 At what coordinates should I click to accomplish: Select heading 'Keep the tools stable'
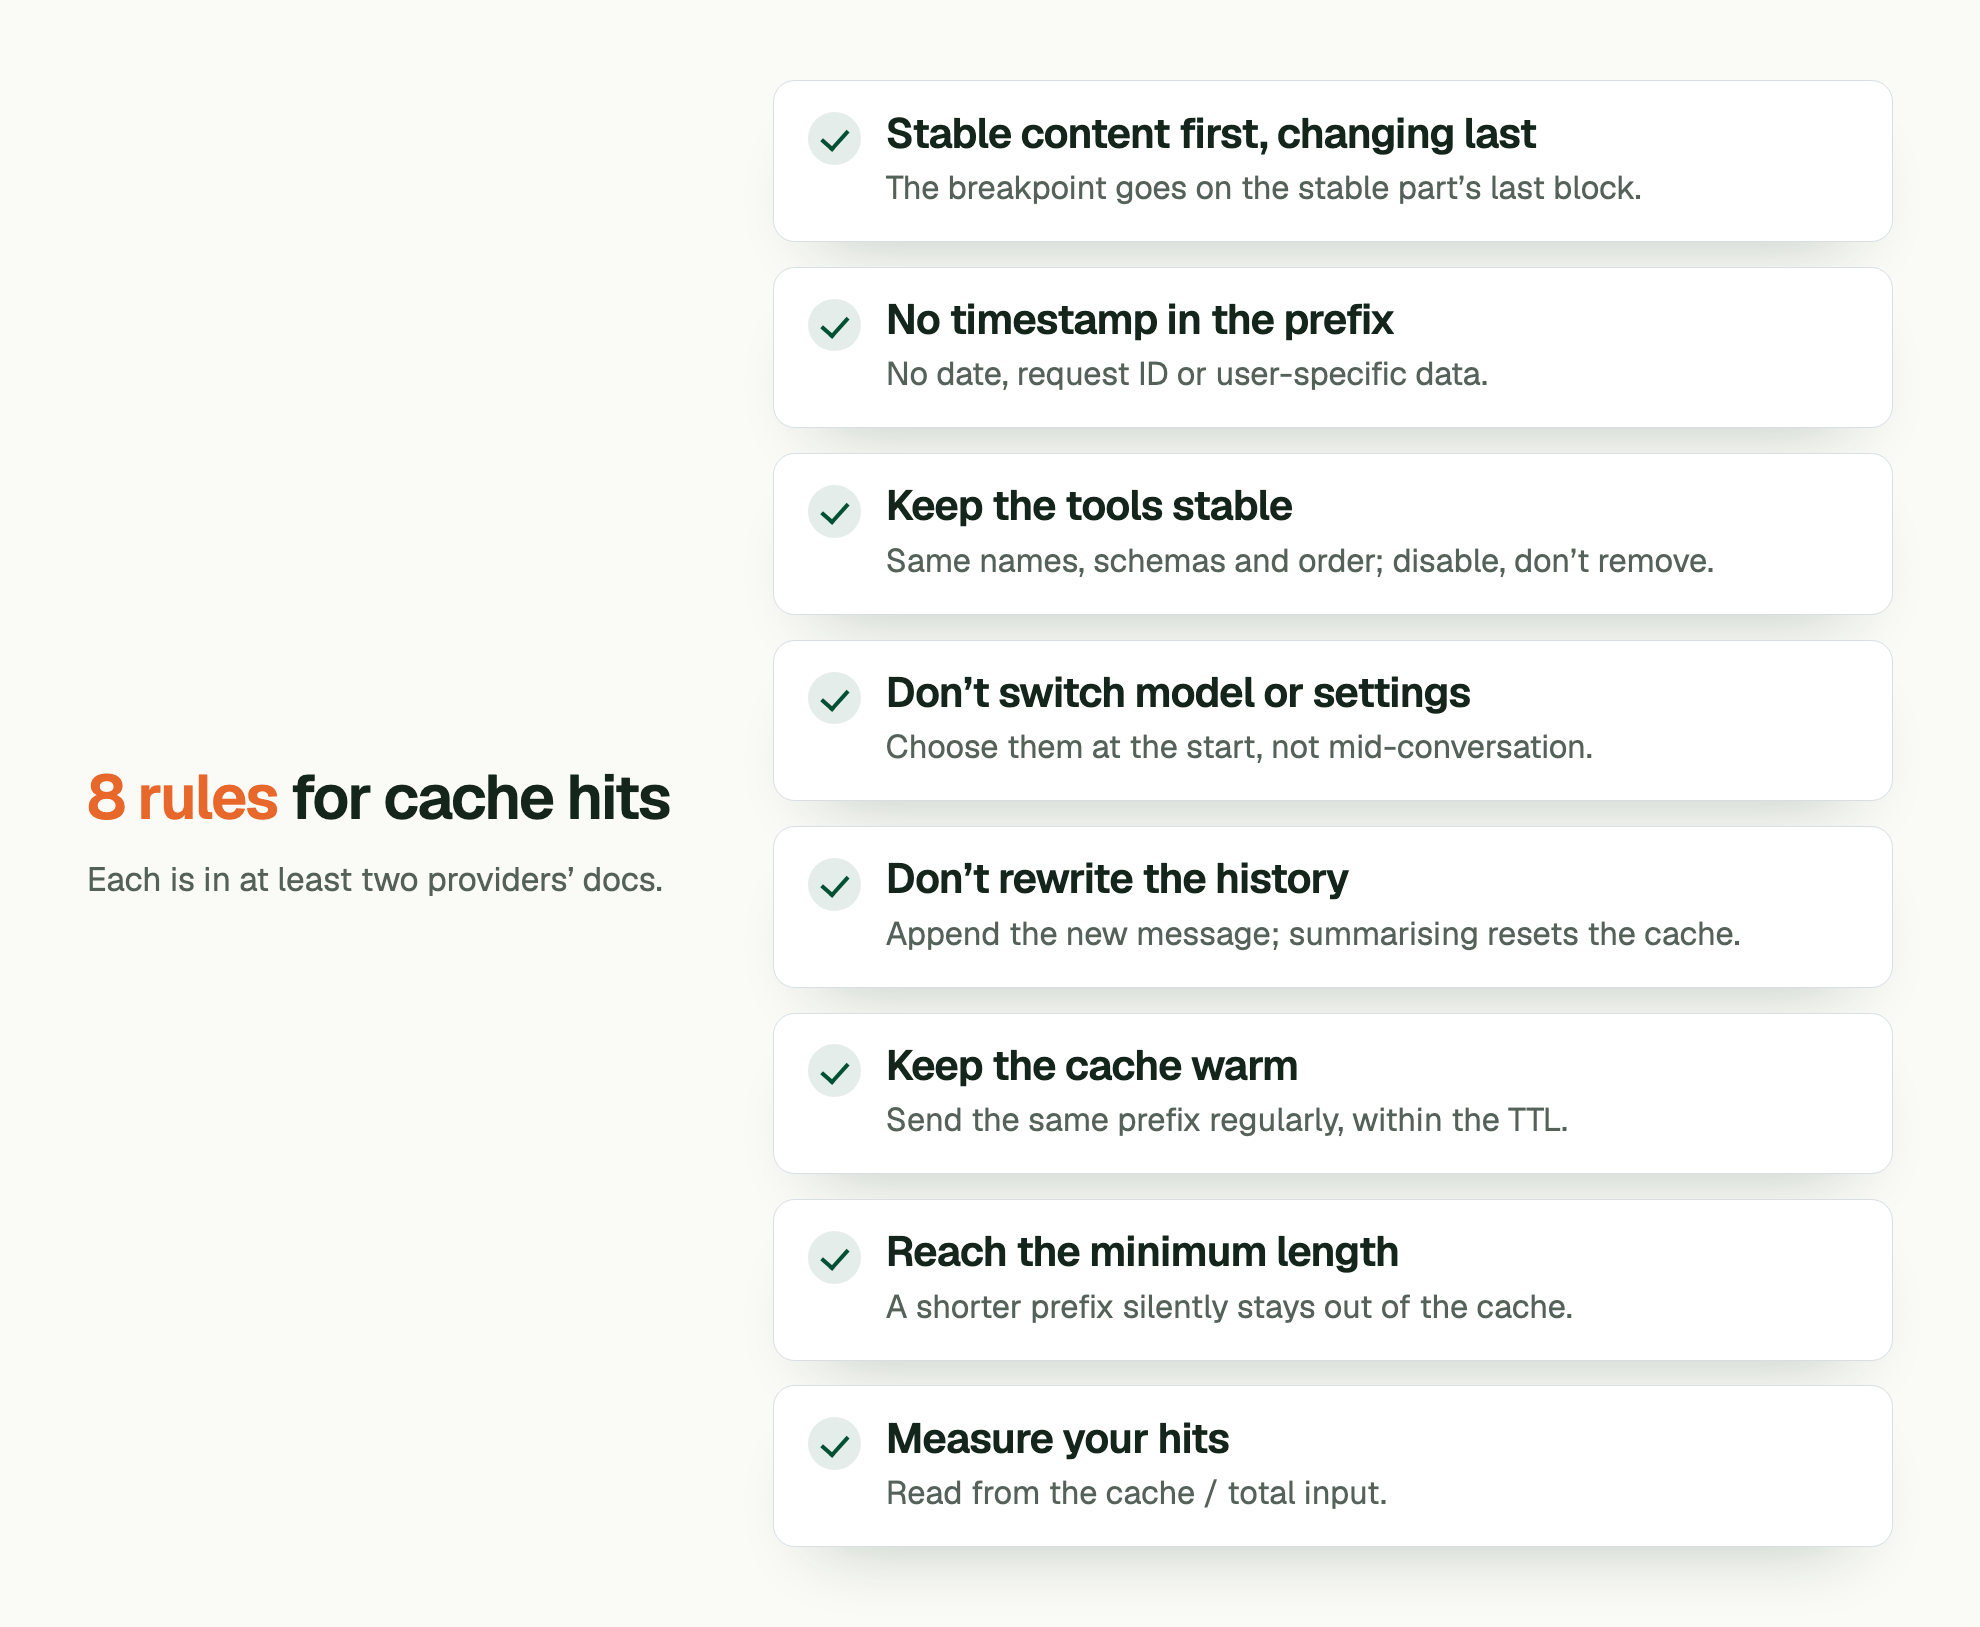1089,506
